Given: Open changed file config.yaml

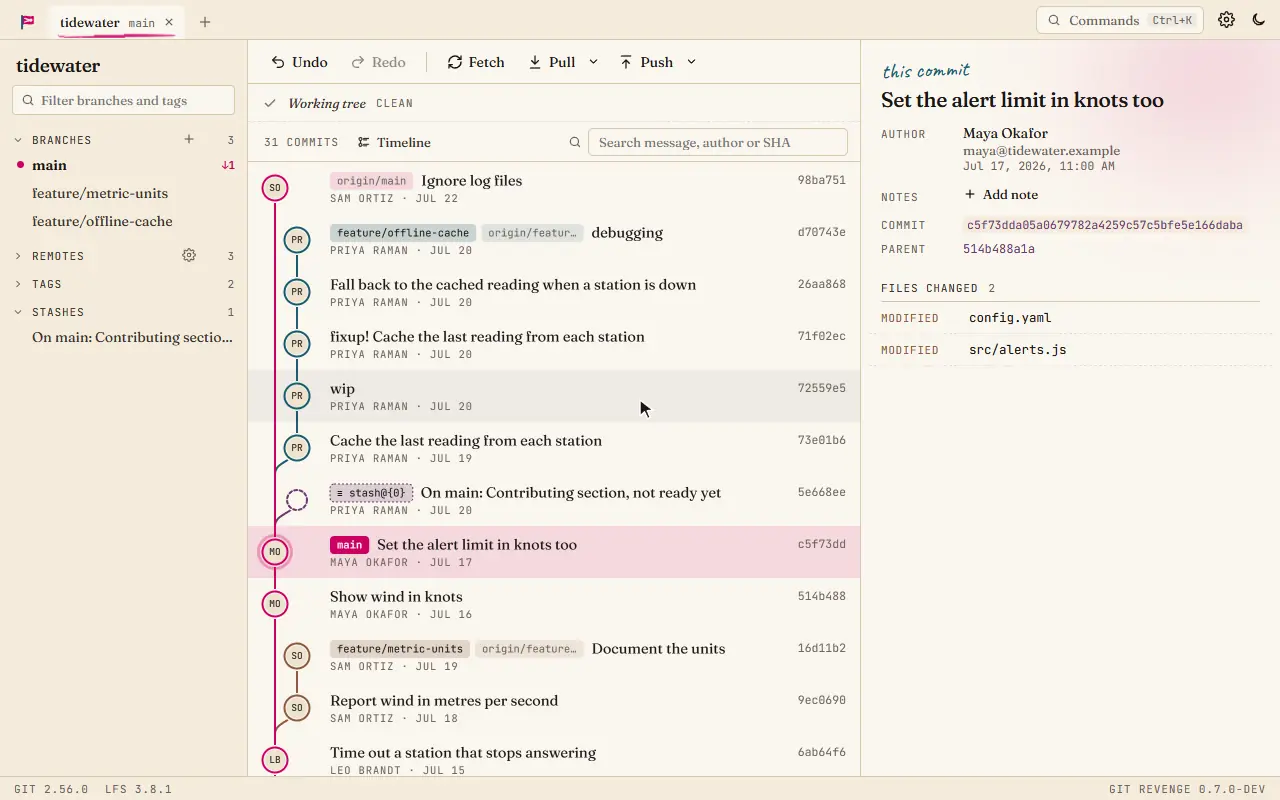Looking at the screenshot, I should (x=1070, y=318).
